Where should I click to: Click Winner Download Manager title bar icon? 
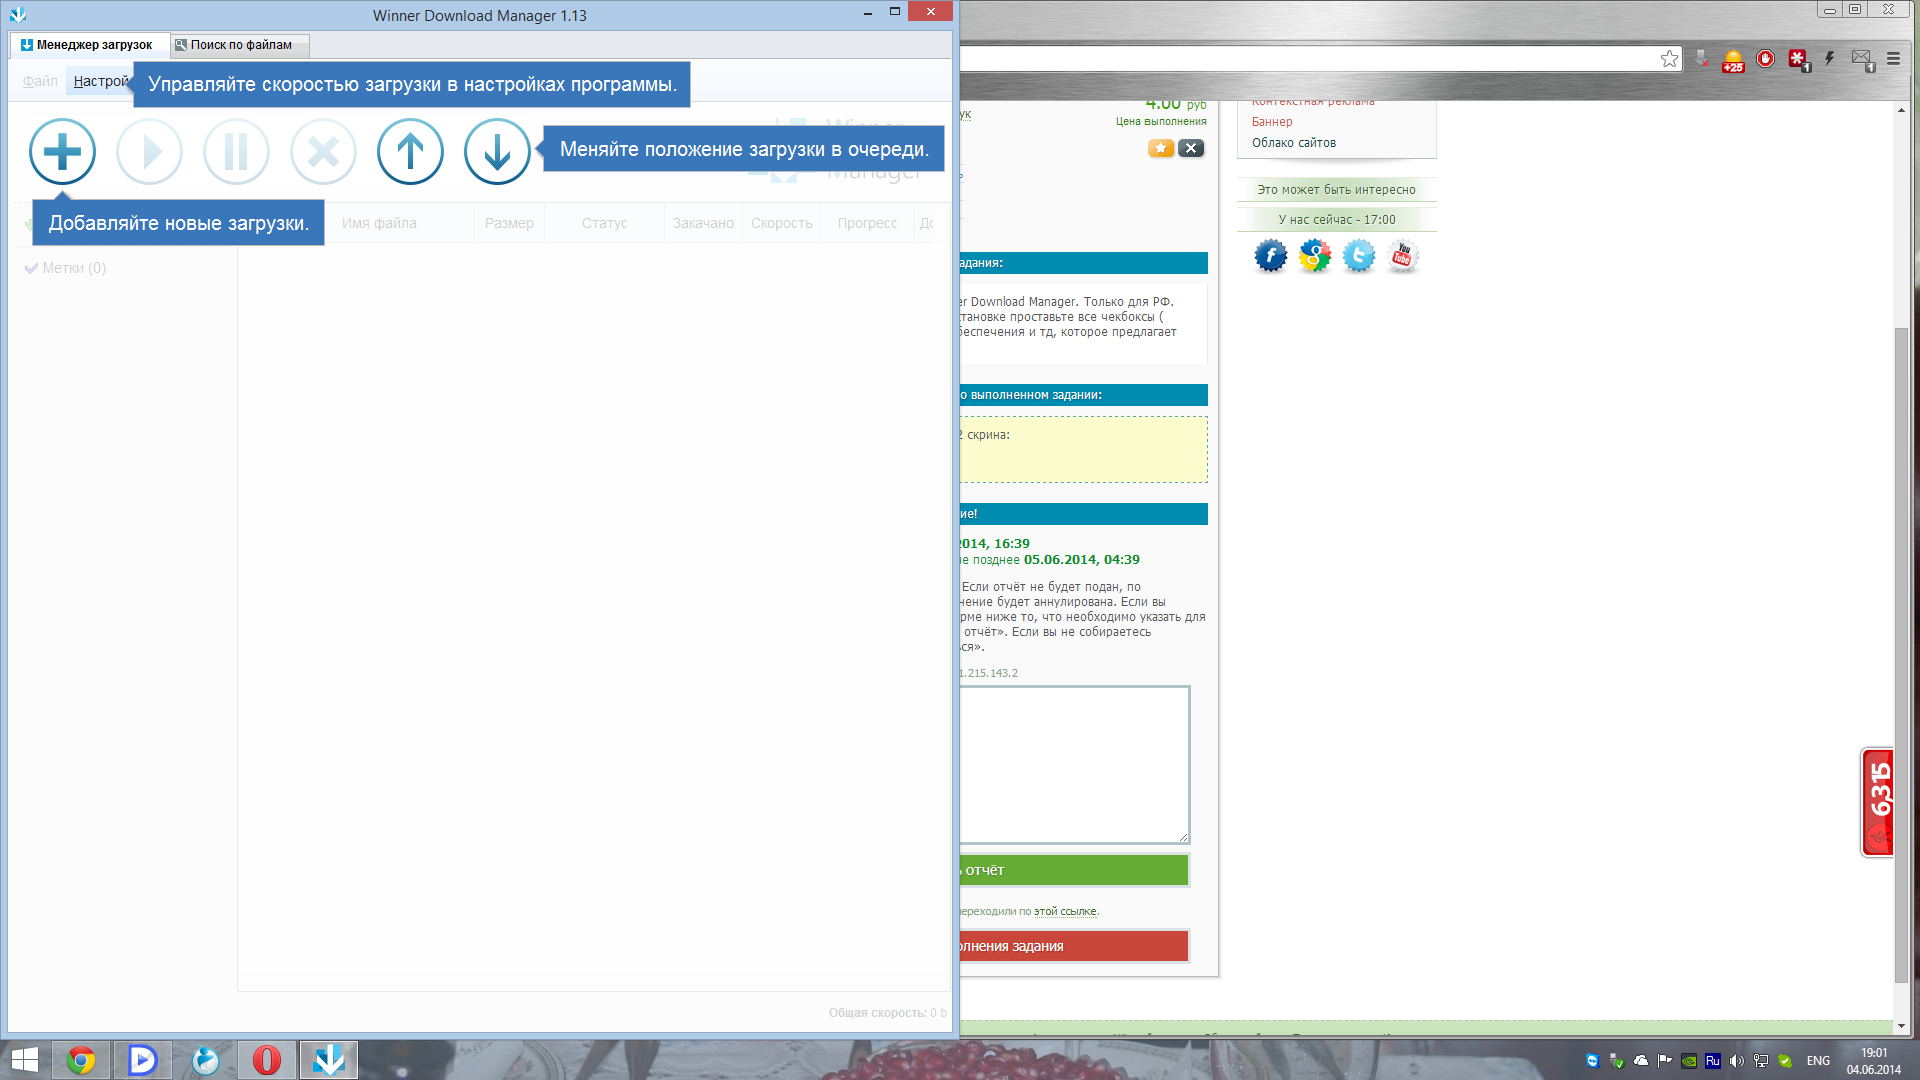pos(17,14)
